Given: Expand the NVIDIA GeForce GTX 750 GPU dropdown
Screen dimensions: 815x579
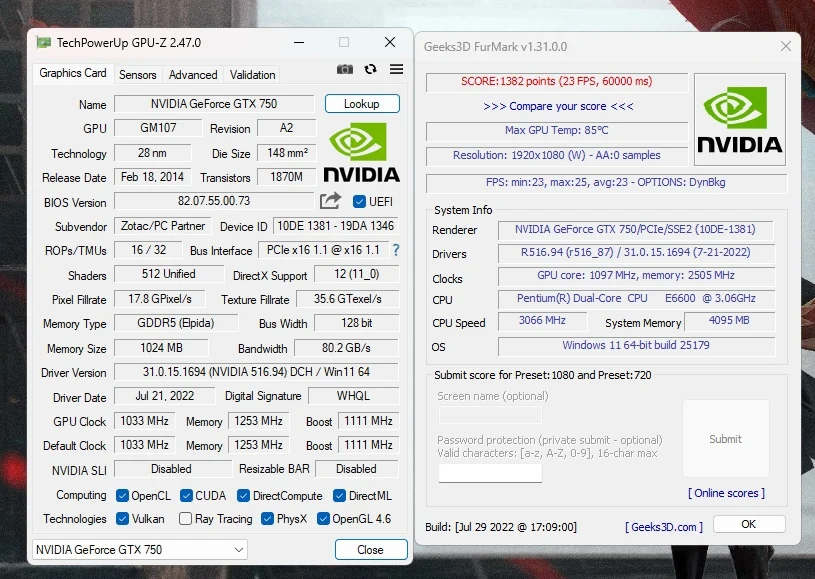Looking at the screenshot, I should tap(139, 549).
